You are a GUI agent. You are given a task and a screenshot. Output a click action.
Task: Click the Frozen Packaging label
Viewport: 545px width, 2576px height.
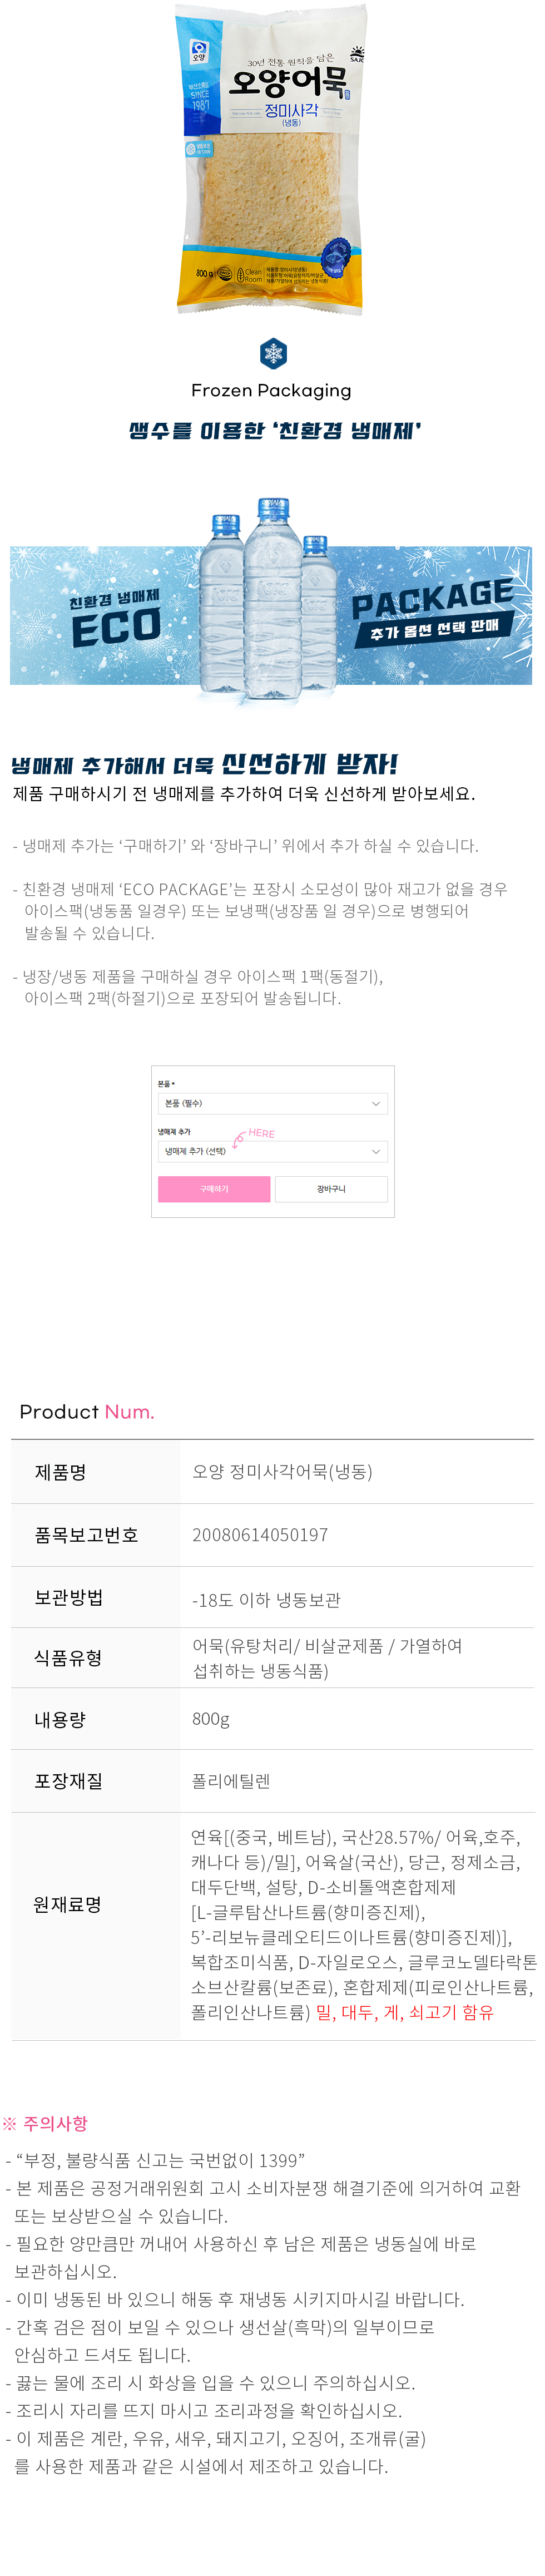click(271, 391)
